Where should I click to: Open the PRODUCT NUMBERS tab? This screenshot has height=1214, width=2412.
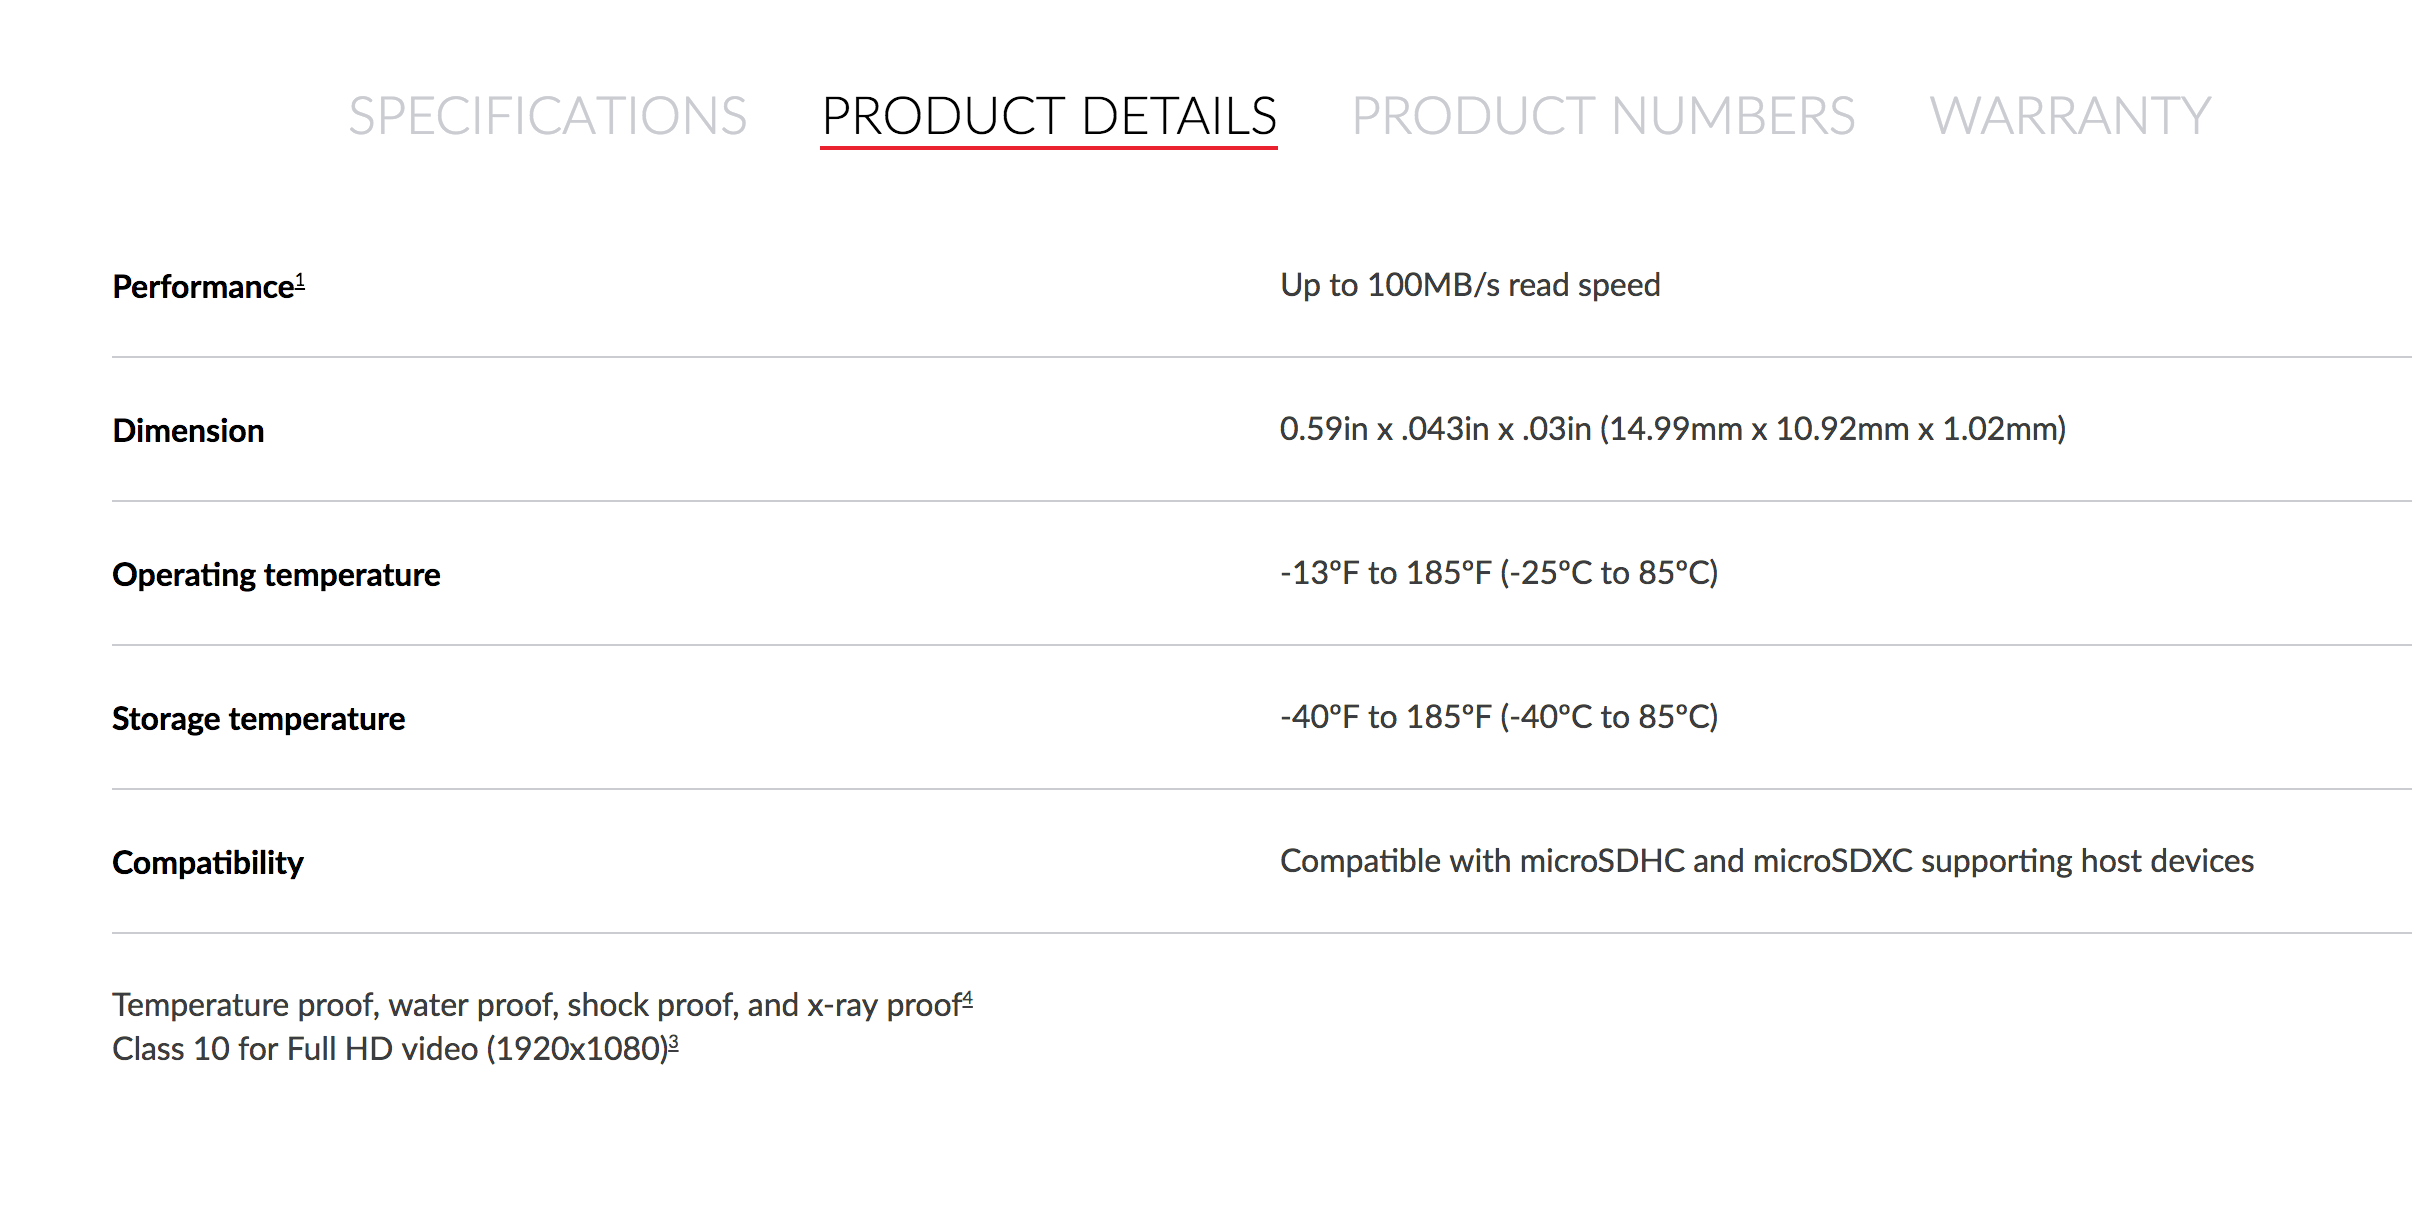[1602, 114]
